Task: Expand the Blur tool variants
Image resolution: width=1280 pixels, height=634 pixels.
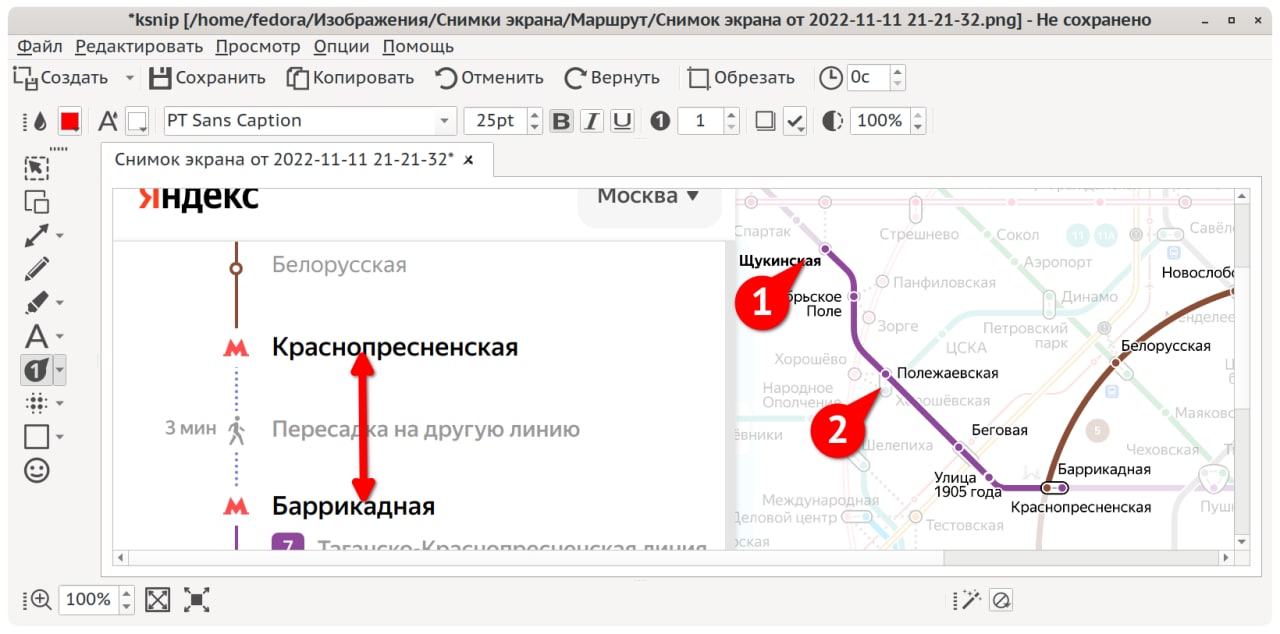Action: pos(61,404)
